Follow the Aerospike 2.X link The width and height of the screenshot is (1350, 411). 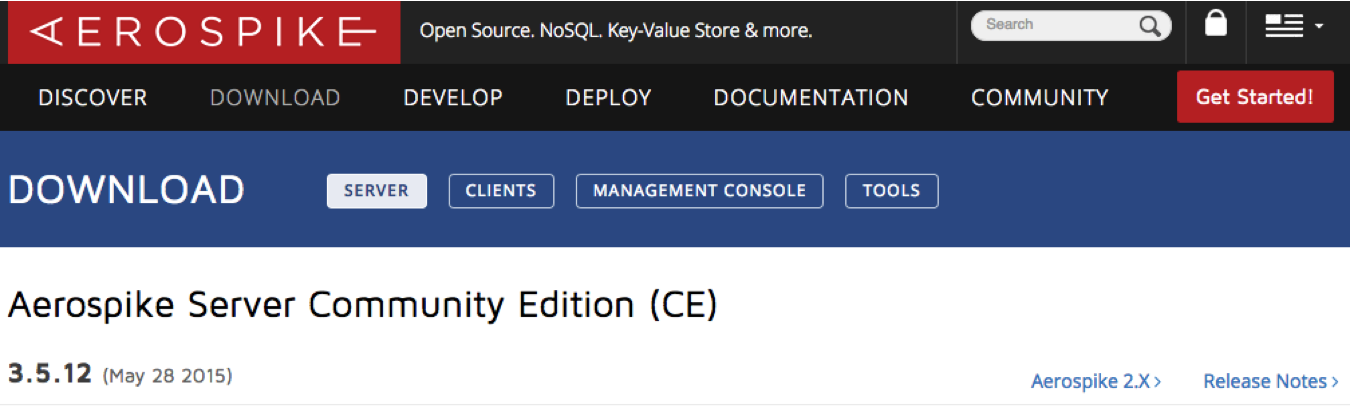point(1096,381)
